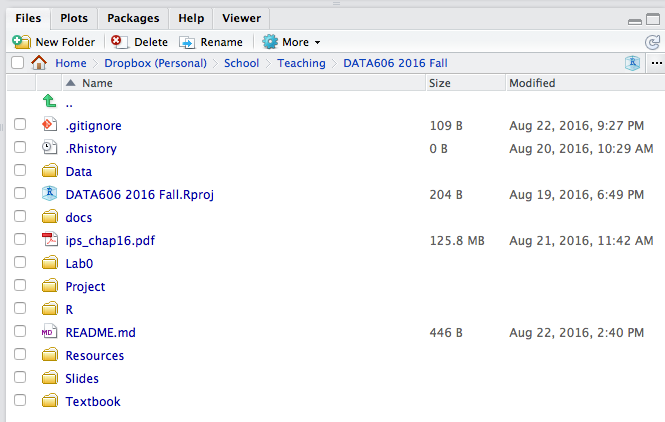Click the New Folder icon
665x422 pixels.
pos(21,42)
